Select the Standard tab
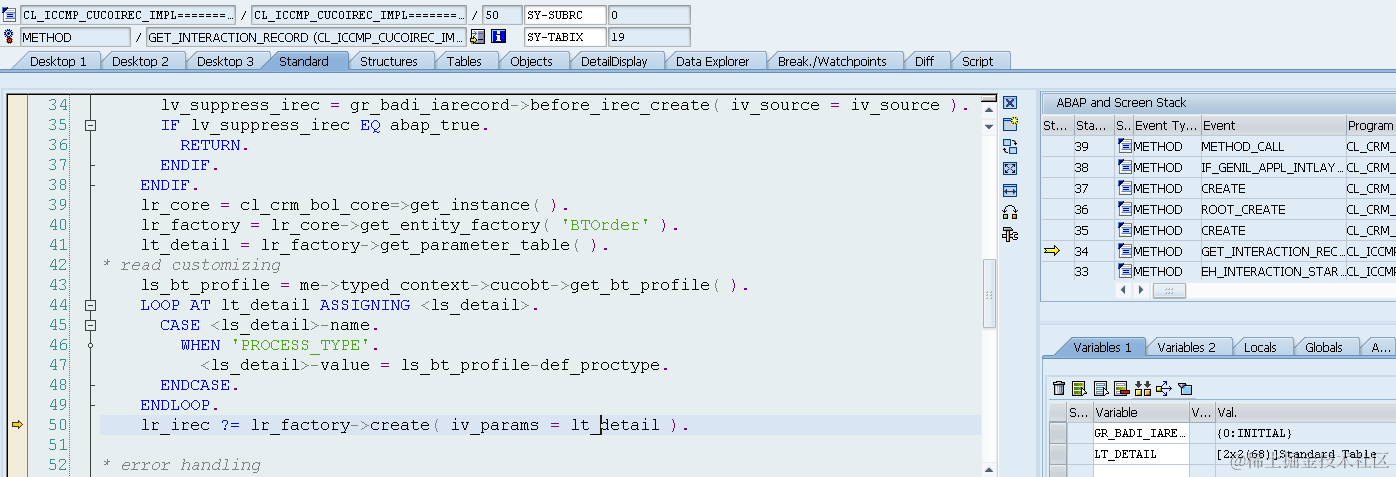Screen dimensions: 1396x477 tap(304, 61)
